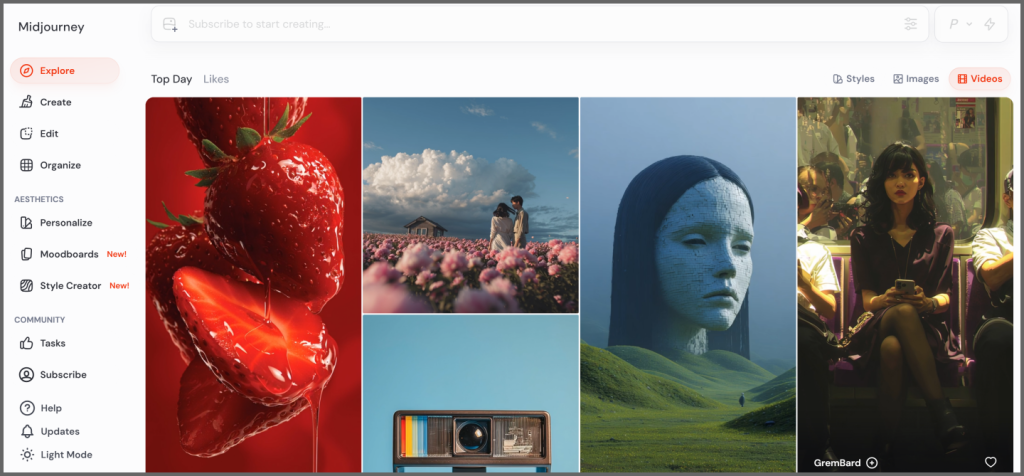Click the prompt input field
The height and width of the screenshot is (476, 1024).
point(539,24)
